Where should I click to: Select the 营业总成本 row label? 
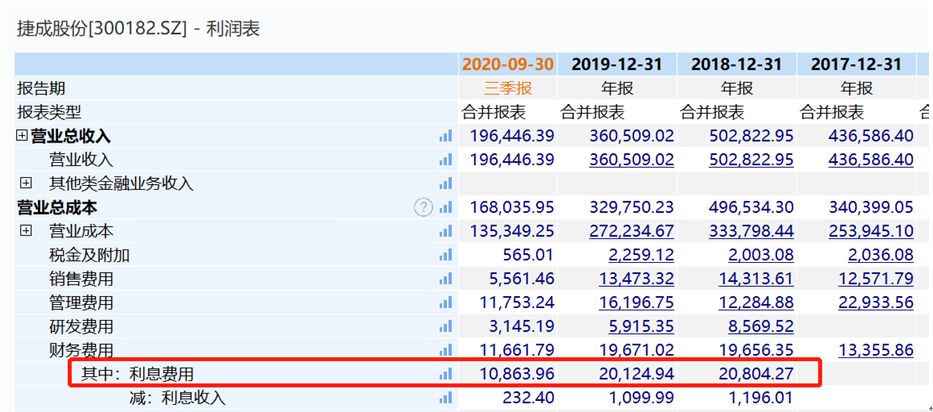57,208
